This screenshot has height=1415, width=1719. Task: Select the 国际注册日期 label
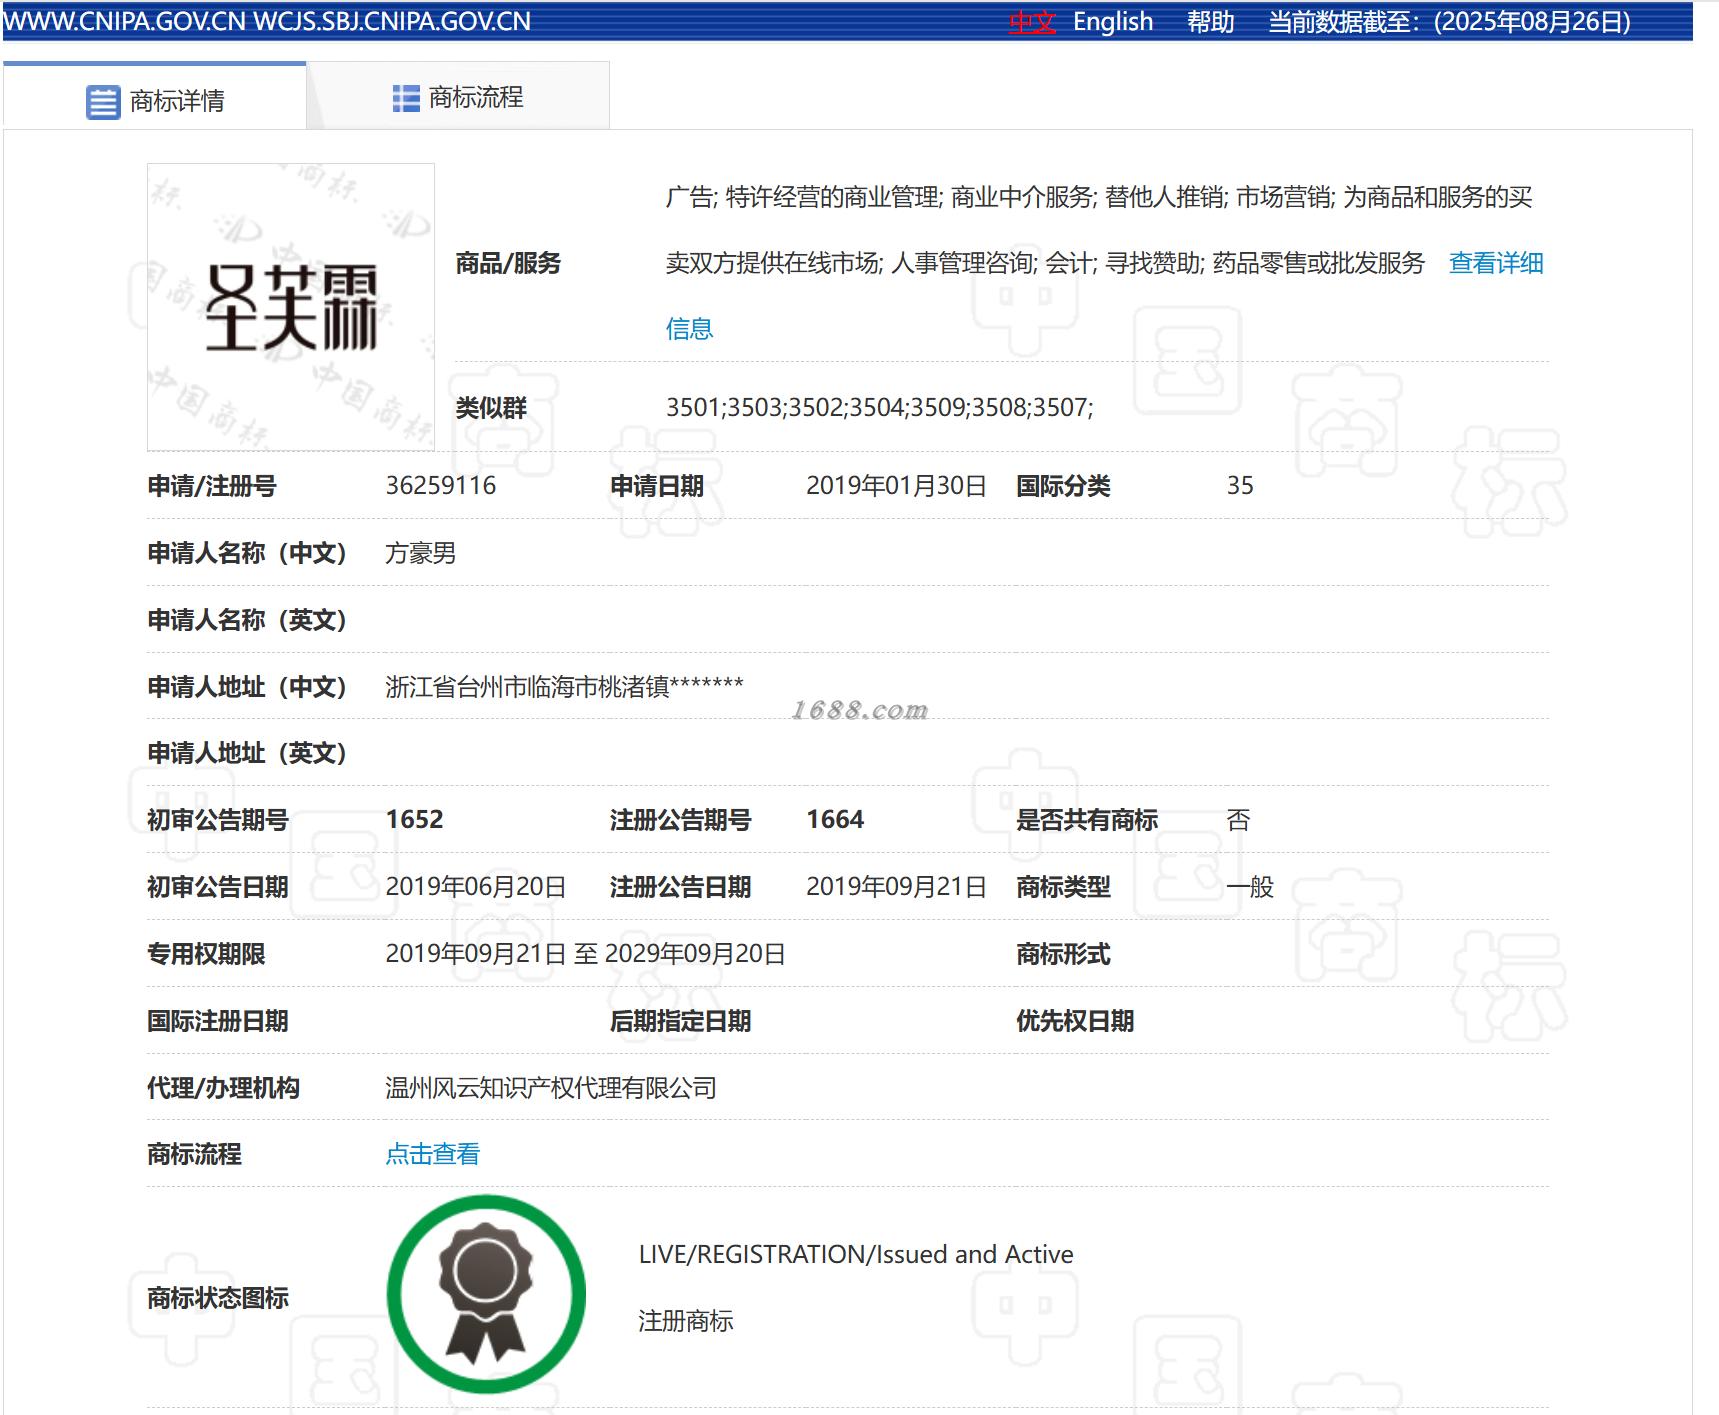(x=218, y=1021)
